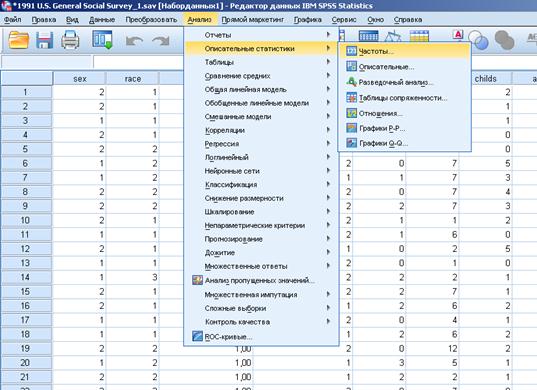Open the Прямой маркетинг menu
537x390 pixels.
pos(253,20)
